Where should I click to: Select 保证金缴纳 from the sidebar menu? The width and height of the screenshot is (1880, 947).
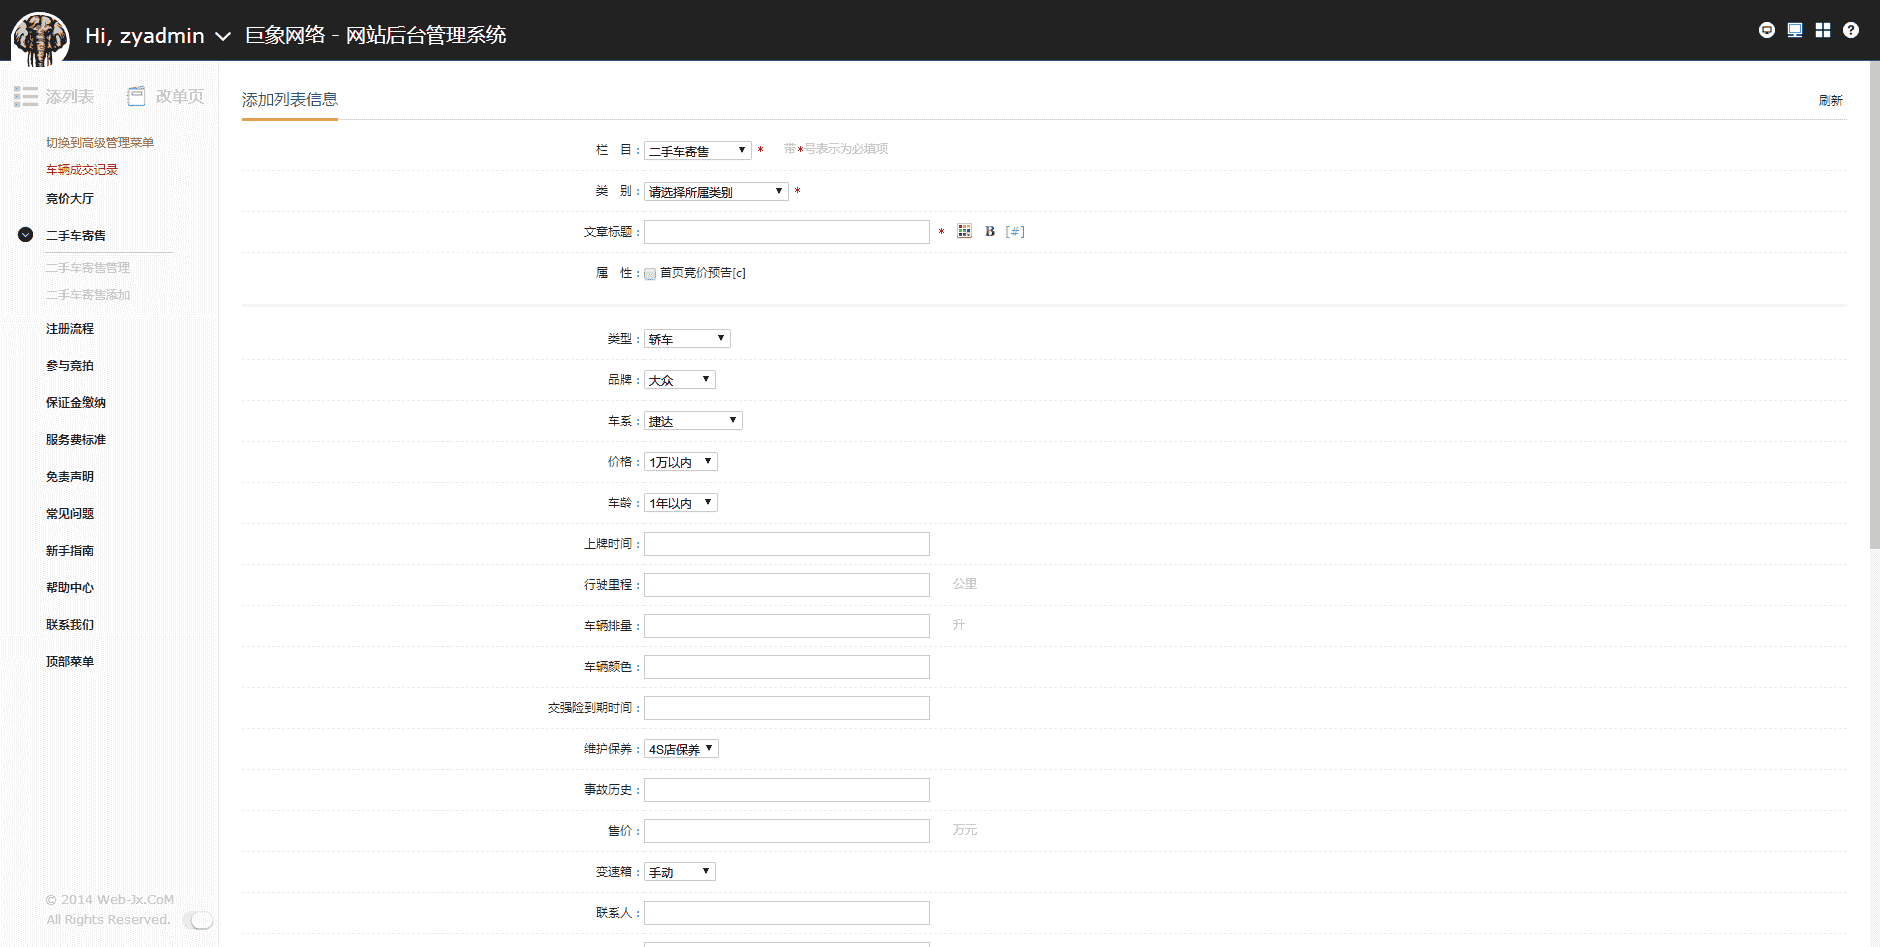(76, 403)
